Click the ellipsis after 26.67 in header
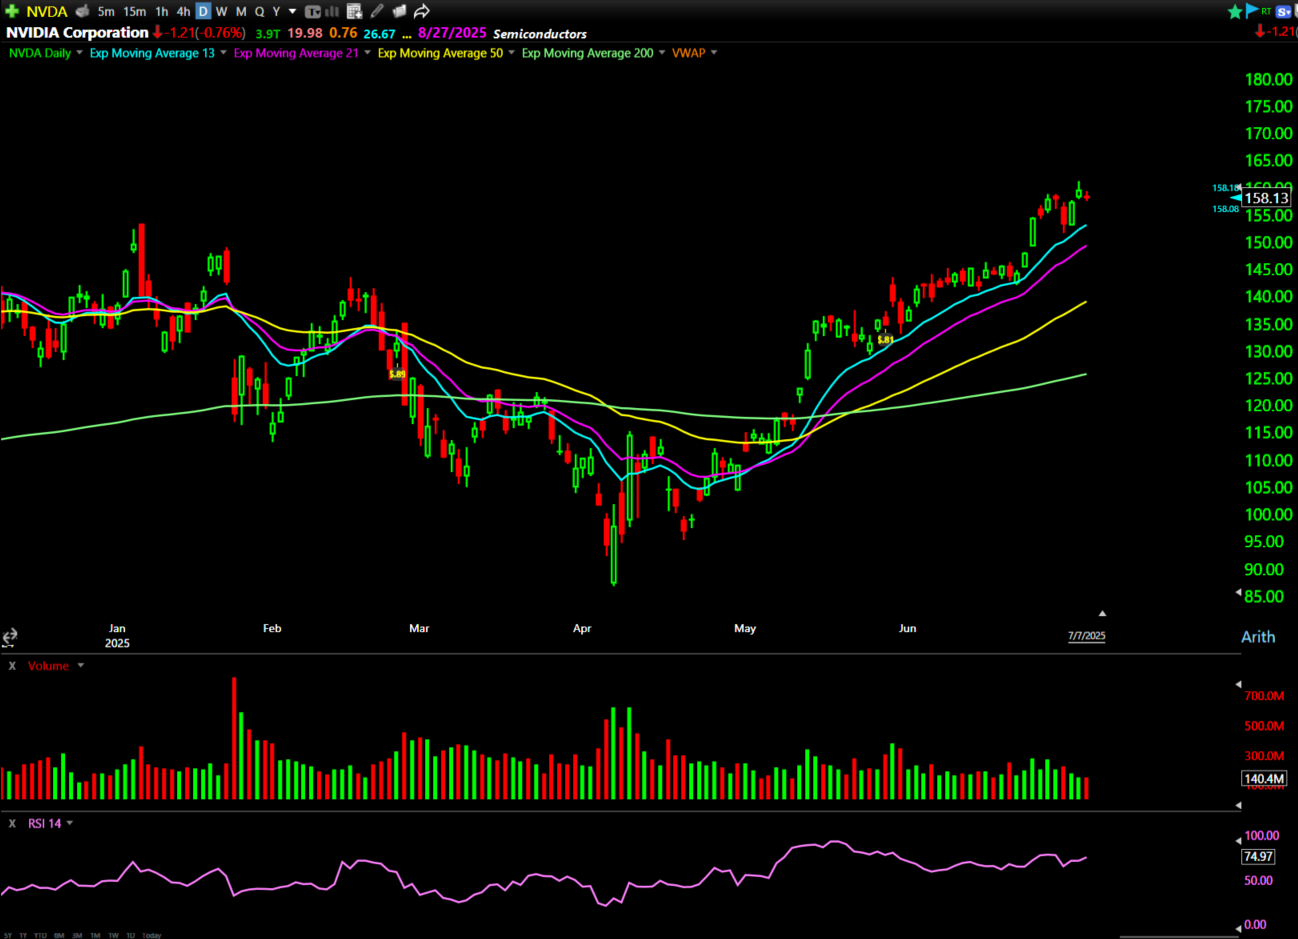 click(407, 36)
